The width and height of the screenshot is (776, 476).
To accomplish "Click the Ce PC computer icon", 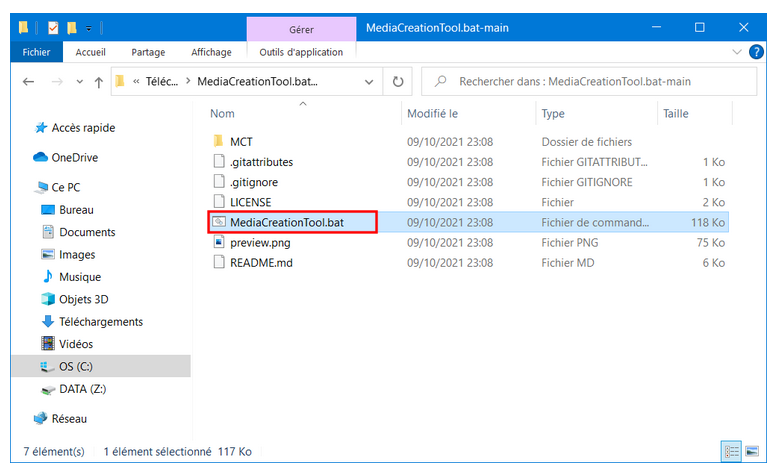I will pyautogui.click(x=42, y=188).
